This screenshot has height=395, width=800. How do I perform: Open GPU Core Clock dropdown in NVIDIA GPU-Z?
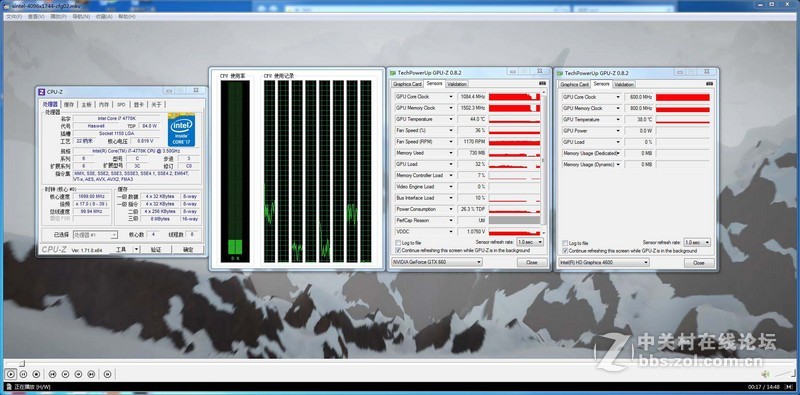pos(451,96)
